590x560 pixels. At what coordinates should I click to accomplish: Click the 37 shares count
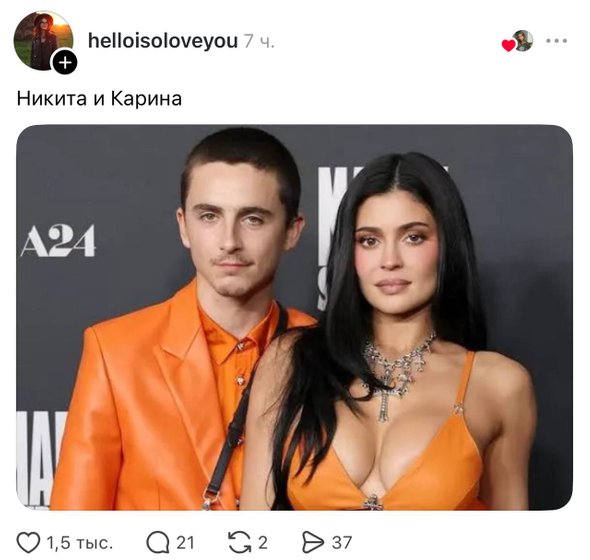342,543
